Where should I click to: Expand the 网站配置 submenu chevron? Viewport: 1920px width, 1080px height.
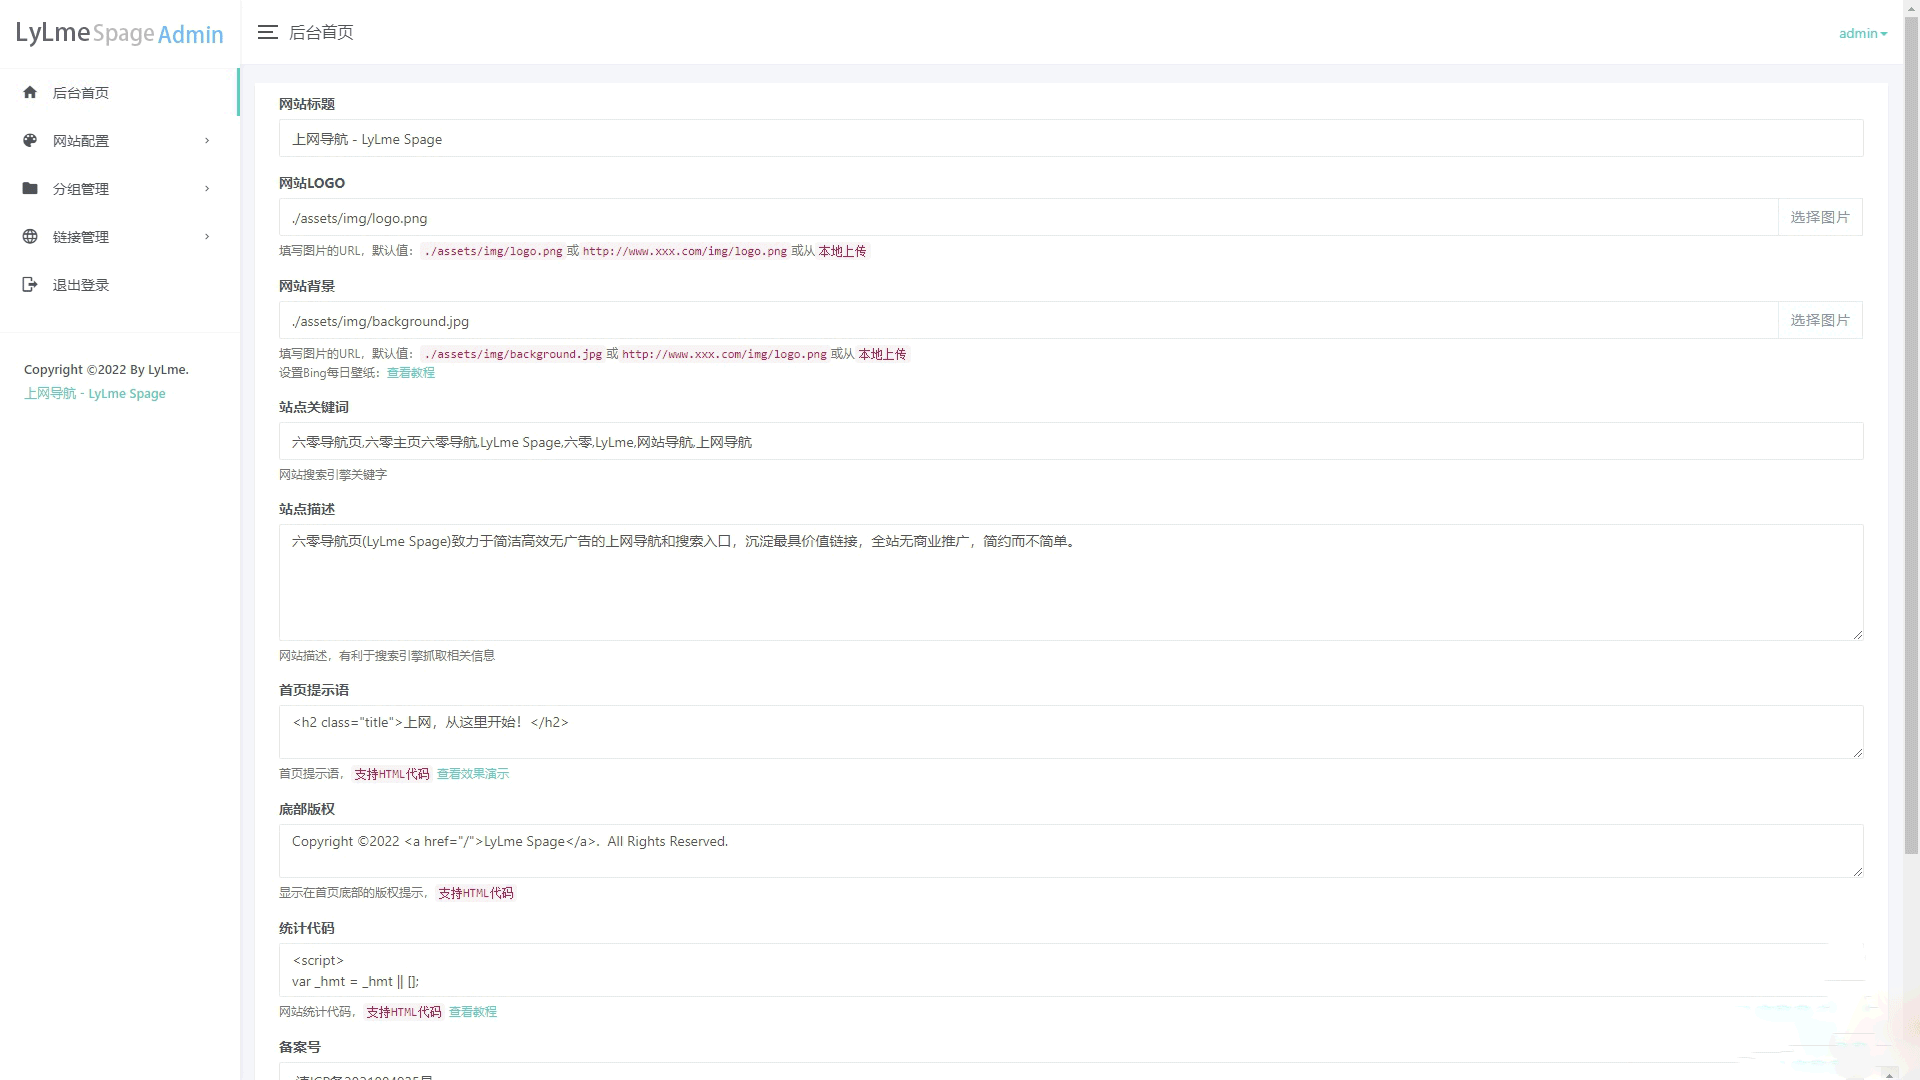pyautogui.click(x=207, y=140)
